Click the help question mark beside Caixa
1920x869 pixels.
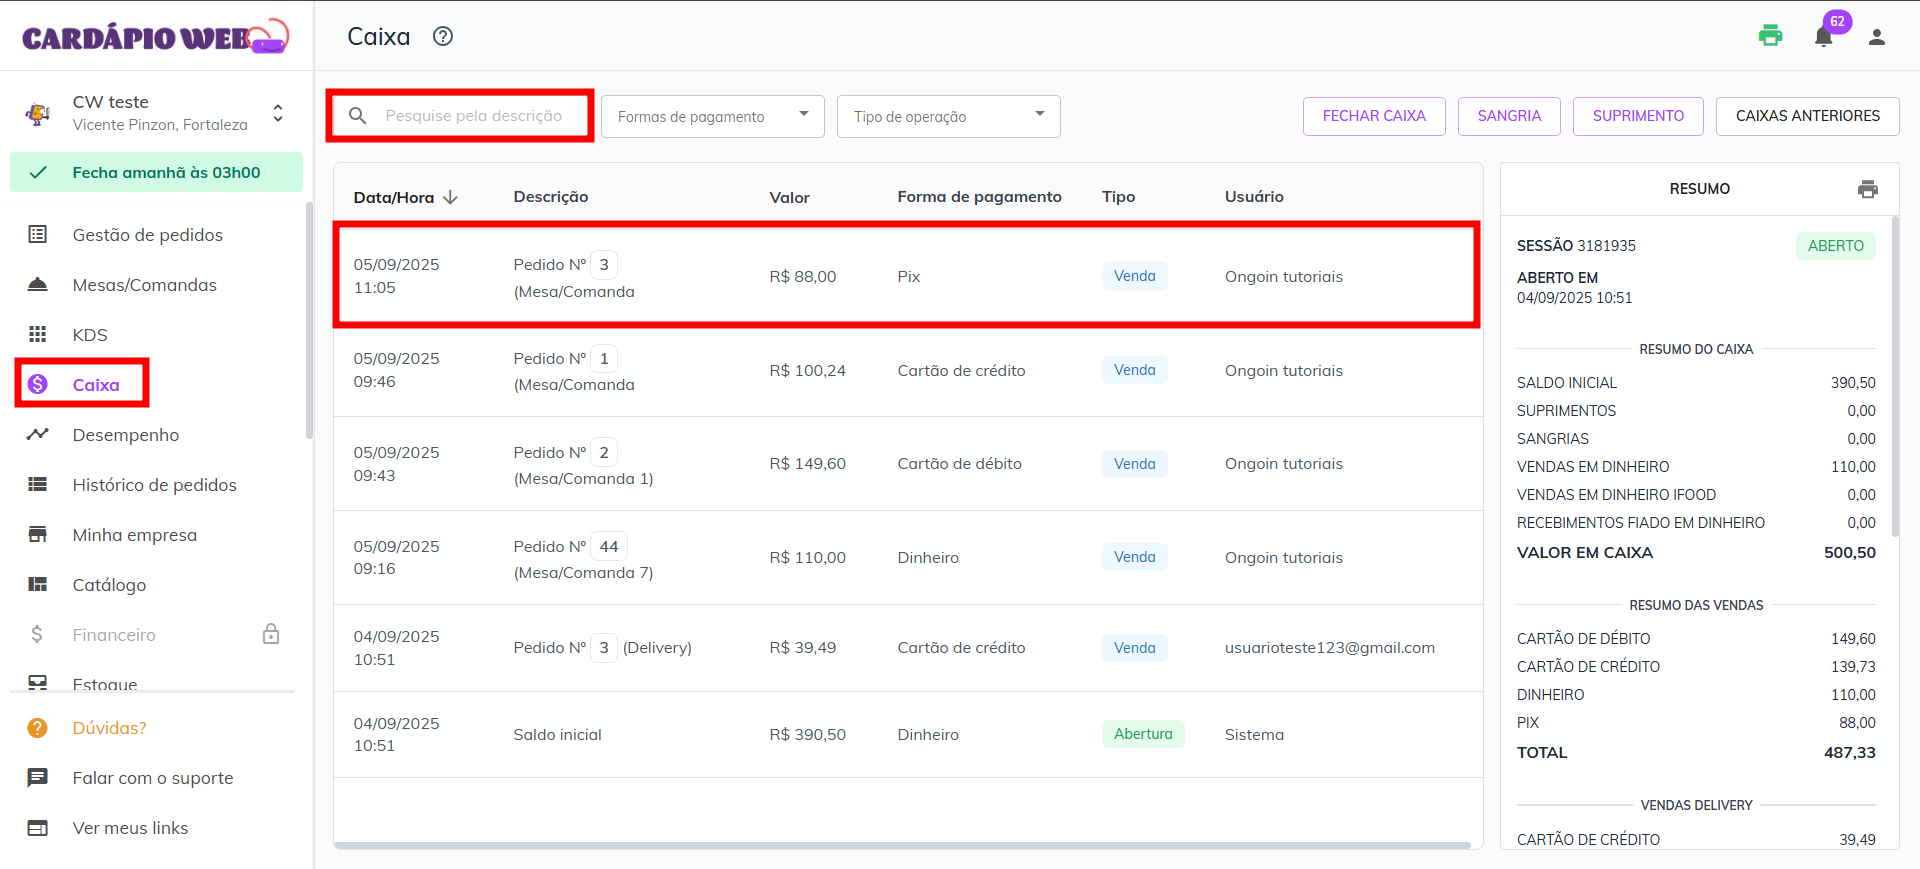tap(443, 37)
